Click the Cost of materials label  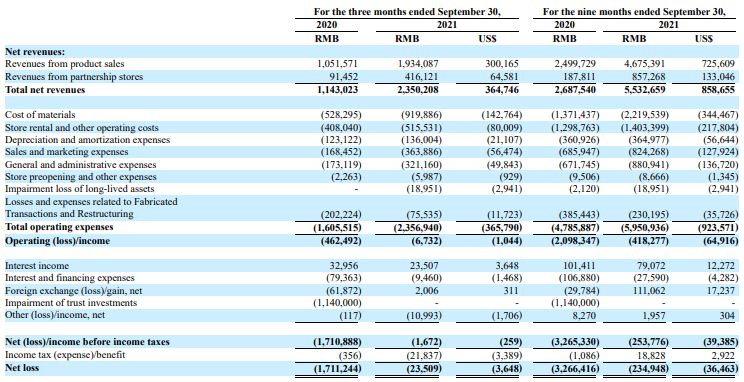[x=40, y=115]
